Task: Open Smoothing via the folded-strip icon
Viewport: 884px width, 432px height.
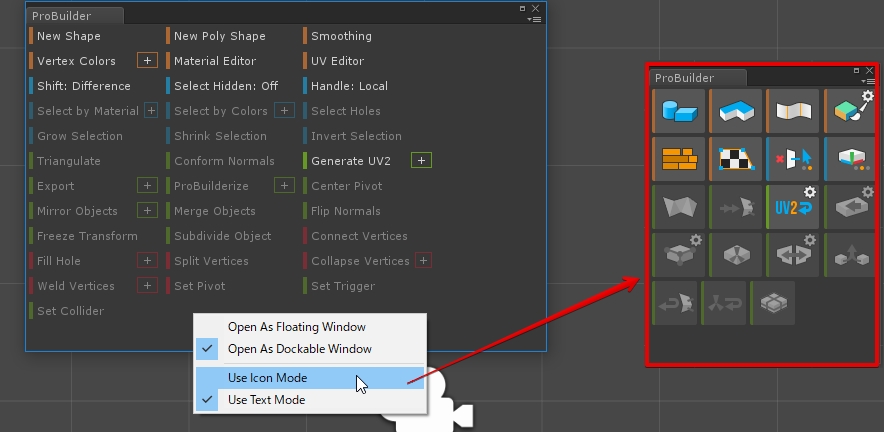Action: point(793,111)
